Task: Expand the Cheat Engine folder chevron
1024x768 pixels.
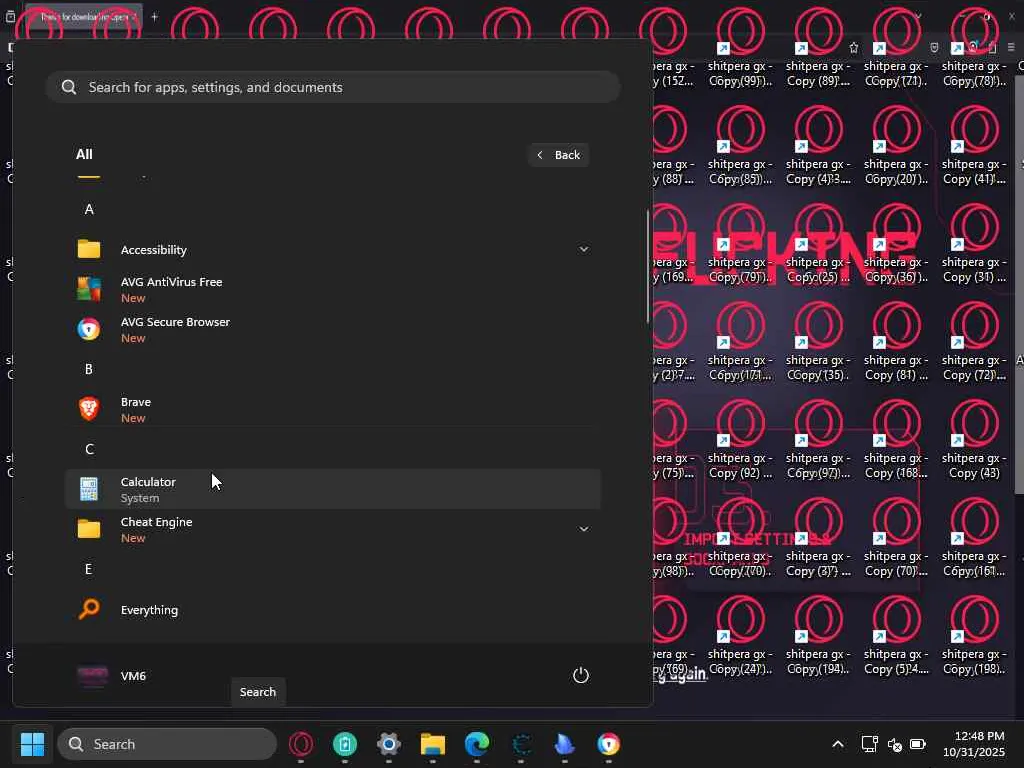Action: click(584, 529)
